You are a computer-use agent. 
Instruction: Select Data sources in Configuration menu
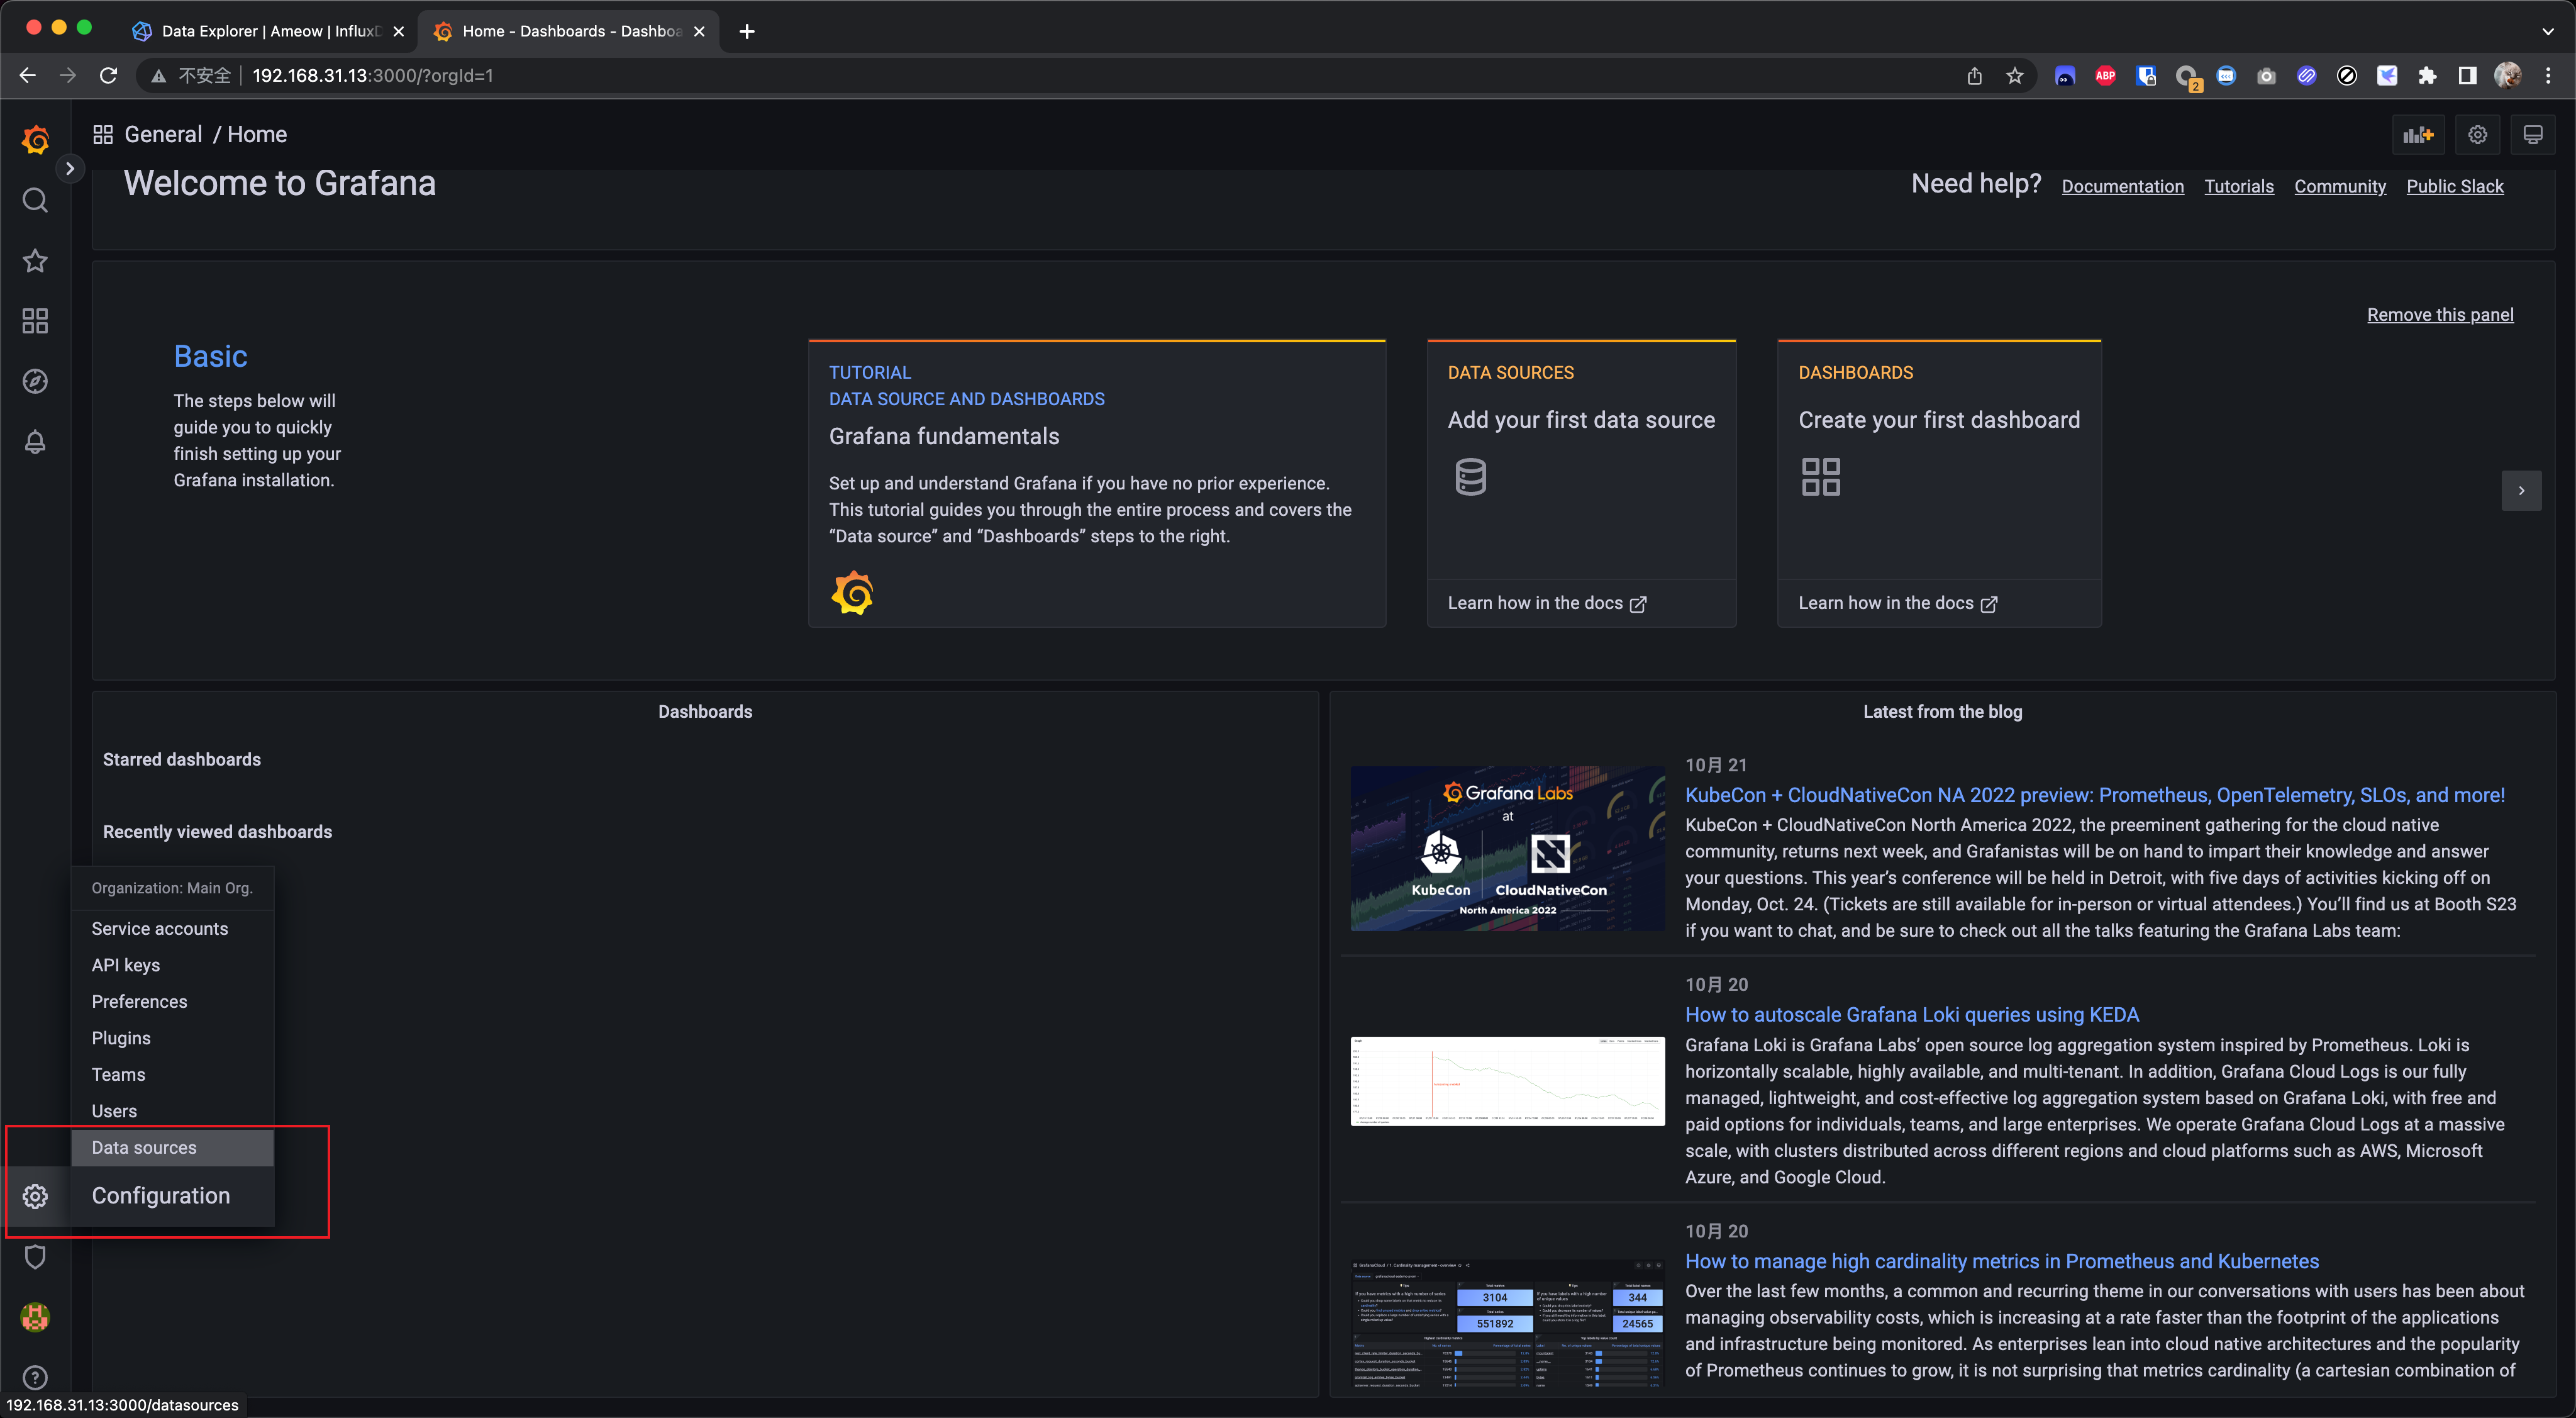(x=144, y=1147)
